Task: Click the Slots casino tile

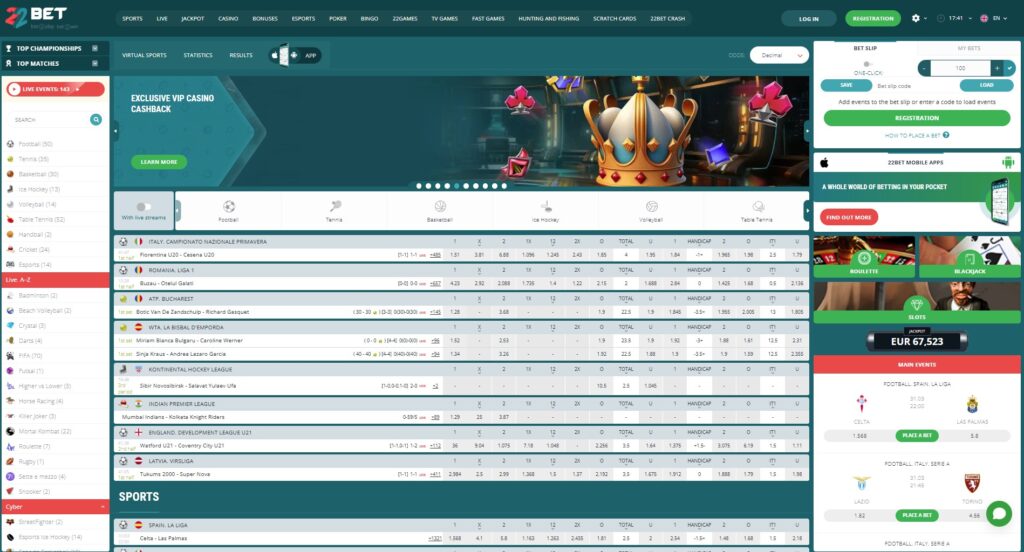Action: [x=917, y=302]
